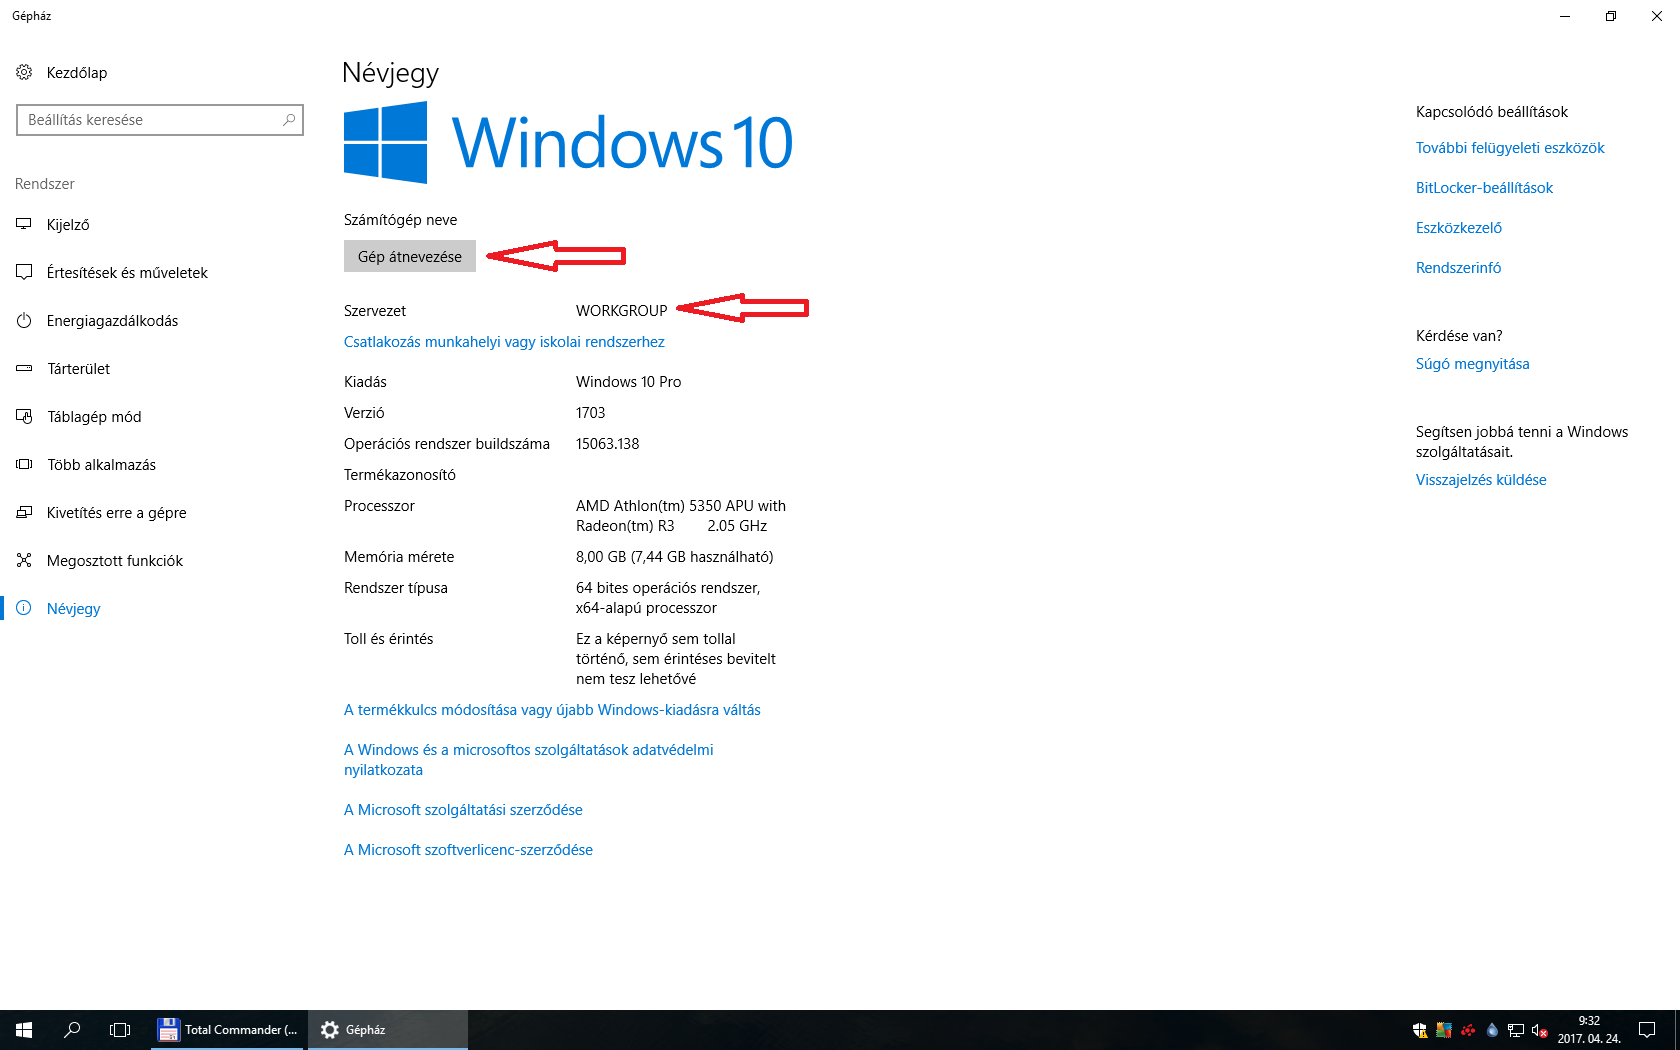1680x1050 pixels.
Task: Click the Gépház taskbar button
Action: point(388,1030)
